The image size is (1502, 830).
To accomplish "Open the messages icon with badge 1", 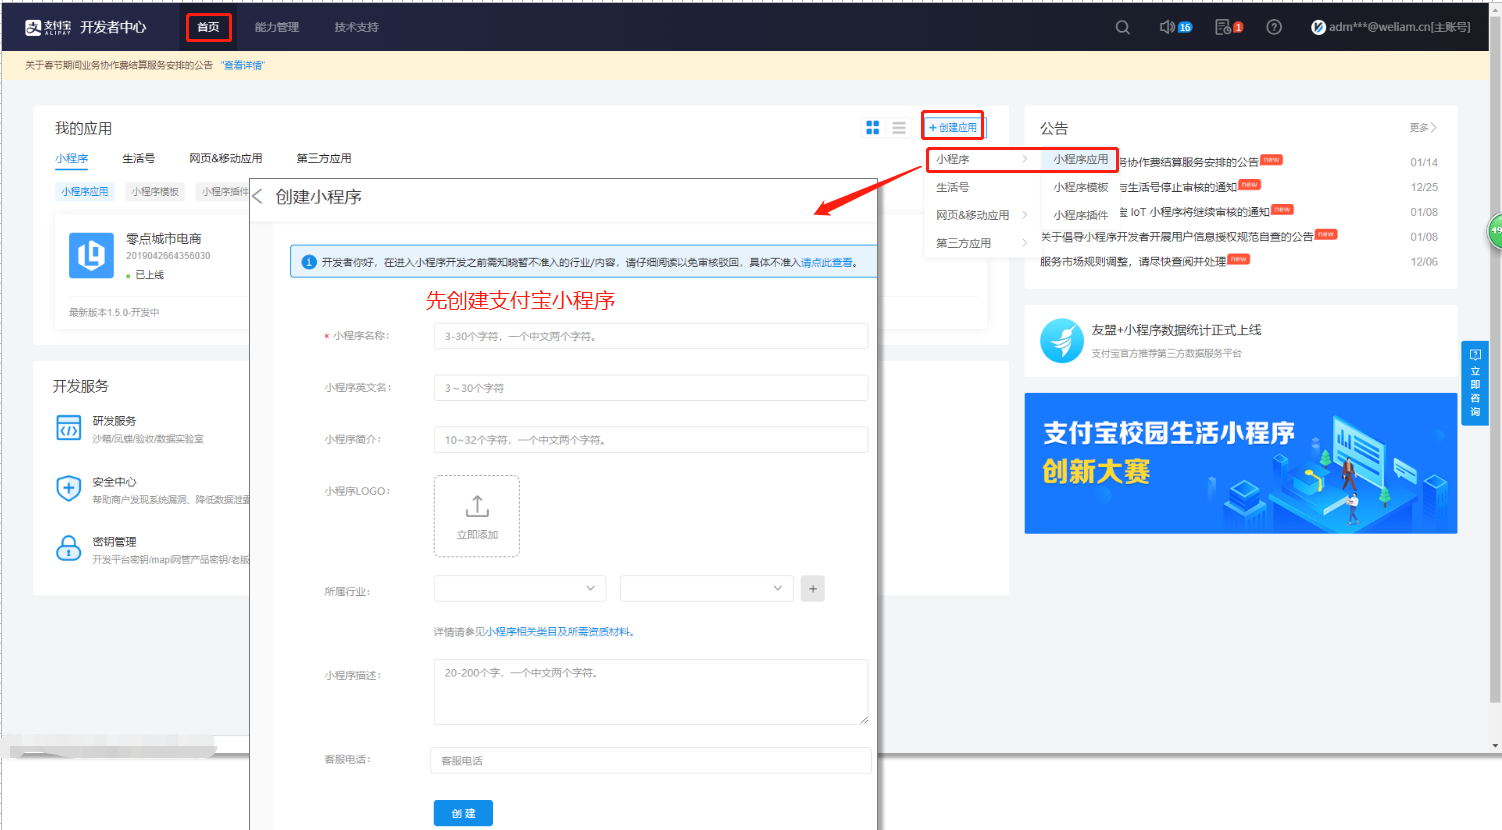I will click(x=1228, y=27).
